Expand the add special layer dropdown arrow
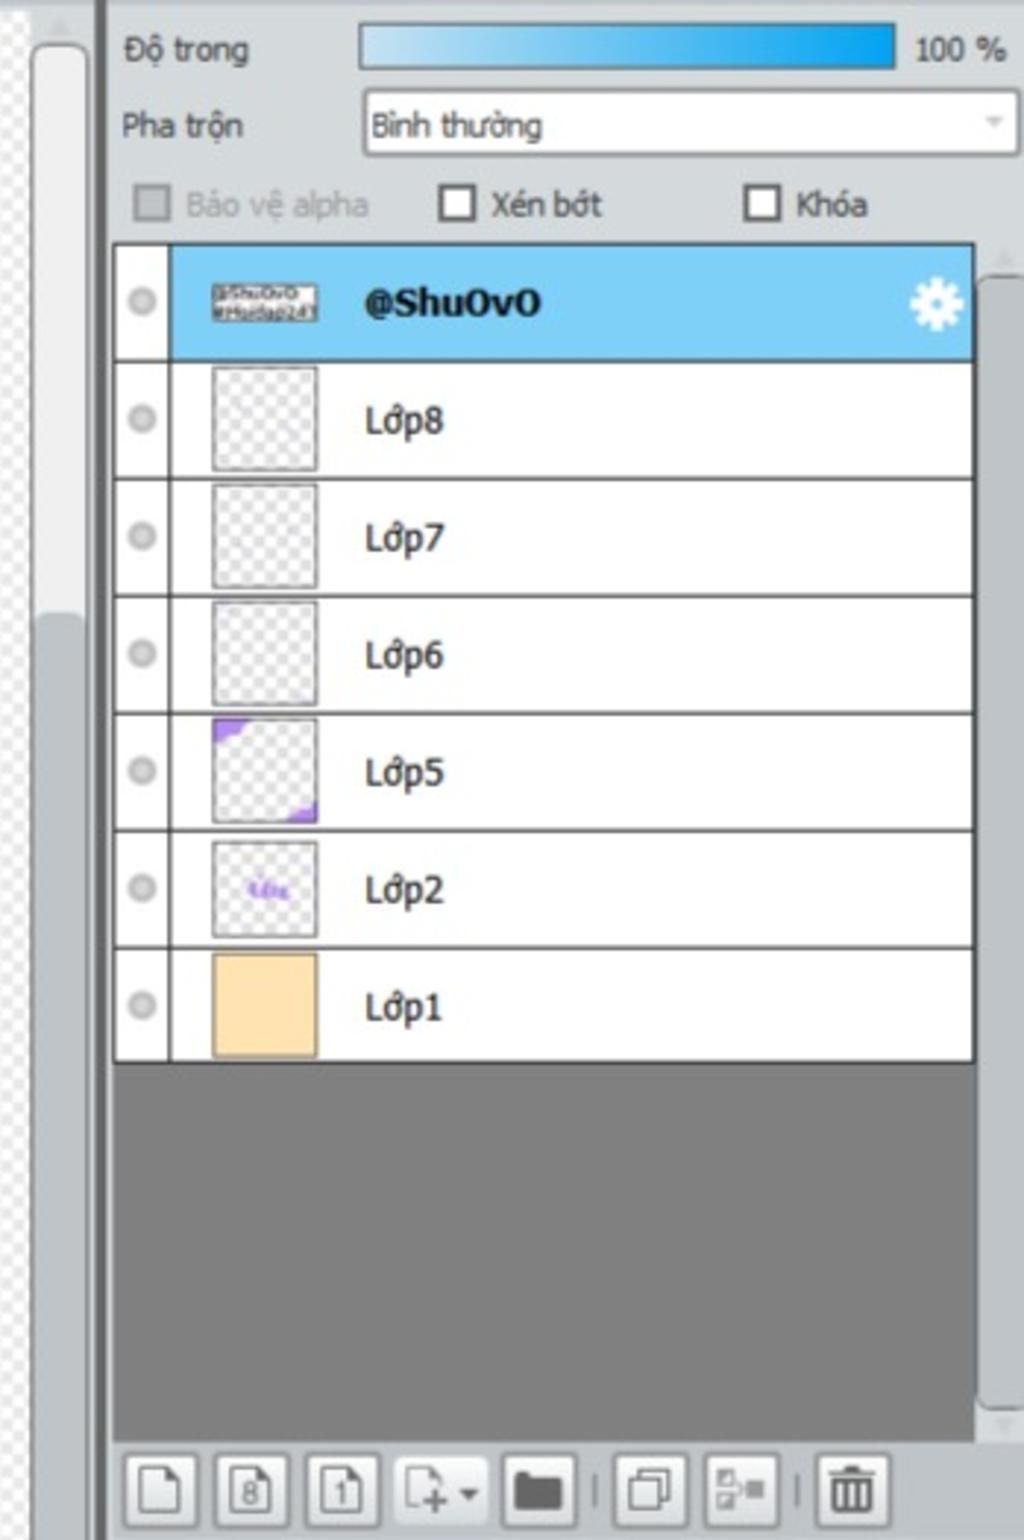 pyautogui.click(x=469, y=1492)
